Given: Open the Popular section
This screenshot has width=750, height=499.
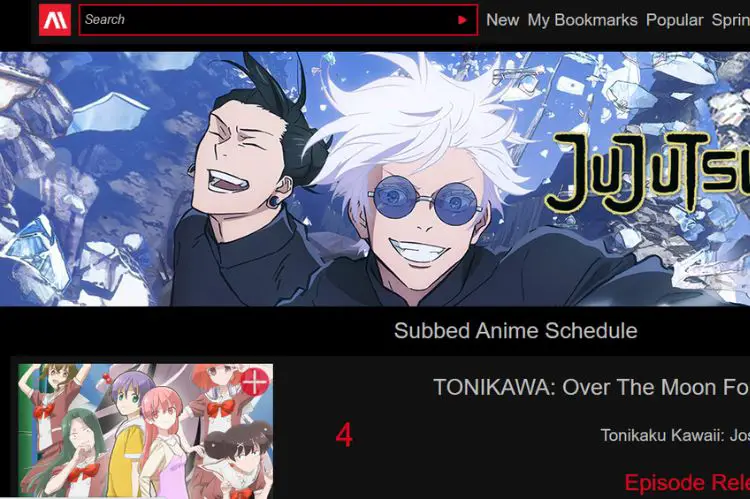Looking at the screenshot, I should click(x=674, y=20).
